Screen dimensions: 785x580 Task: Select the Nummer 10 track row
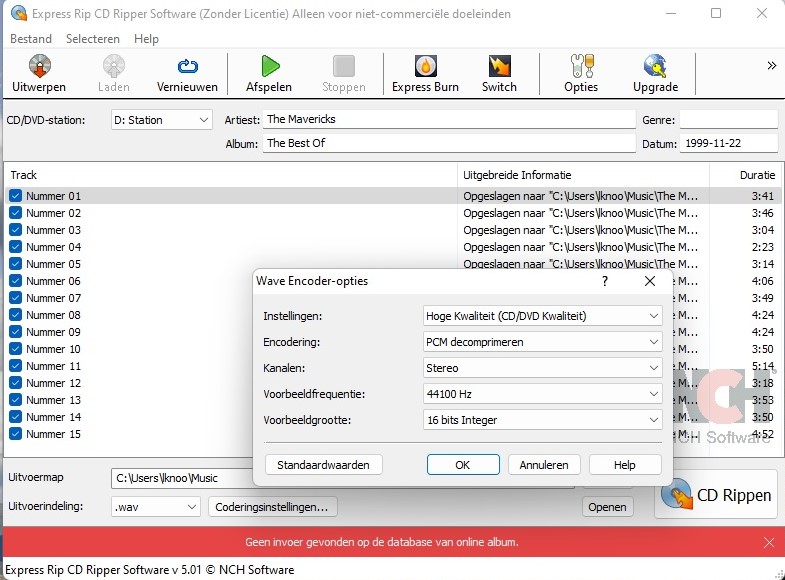pos(130,349)
